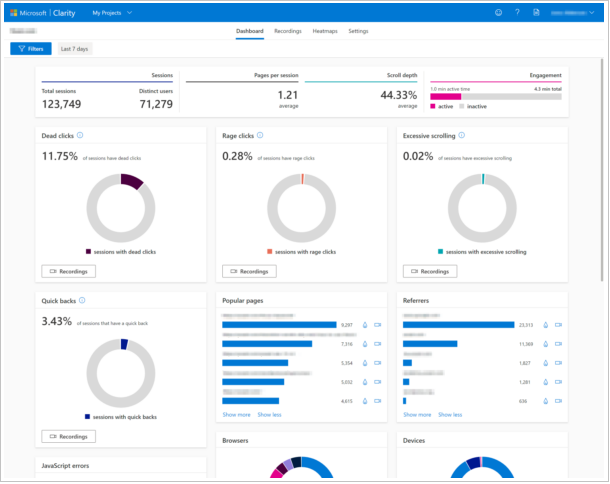Image resolution: width=610 pixels, height=484 pixels.
Task: Open heatmap icon for 5,032 popular page
Action: point(365,382)
